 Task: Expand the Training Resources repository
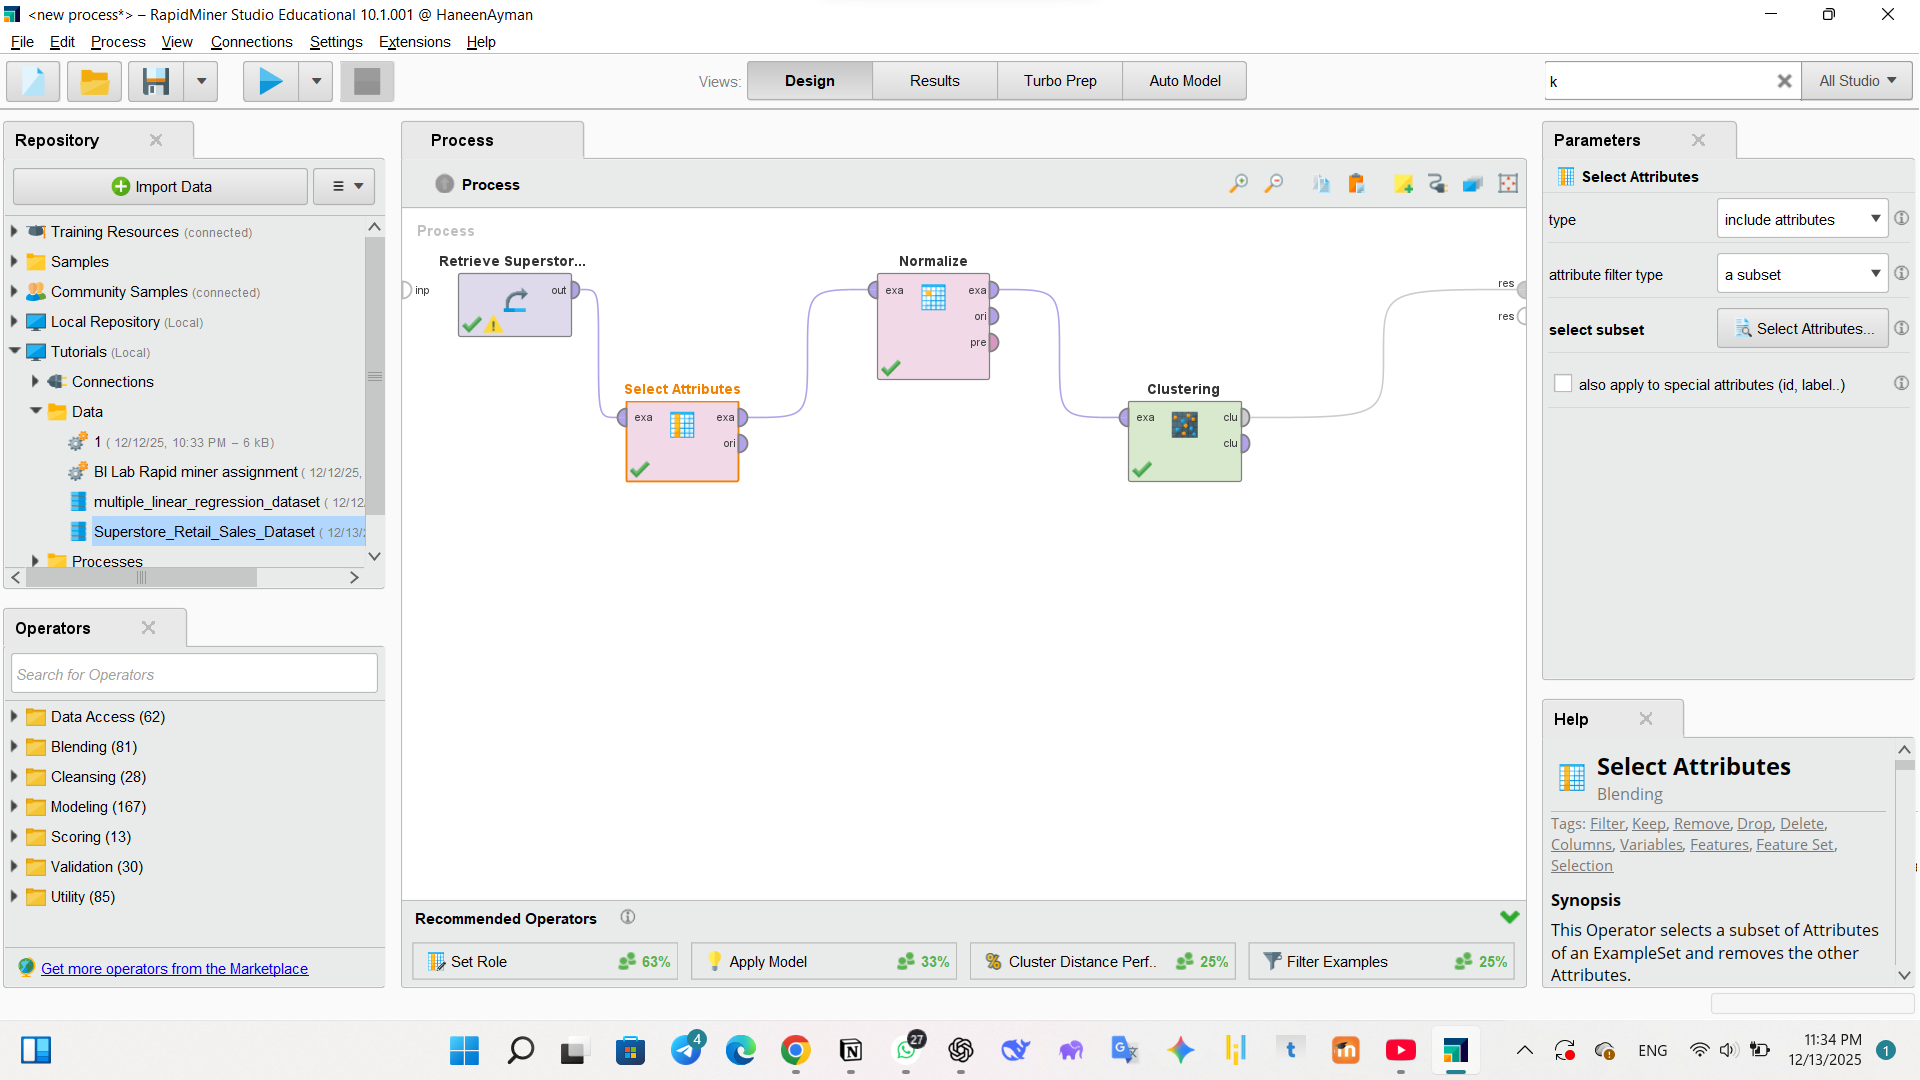[x=14, y=231]
